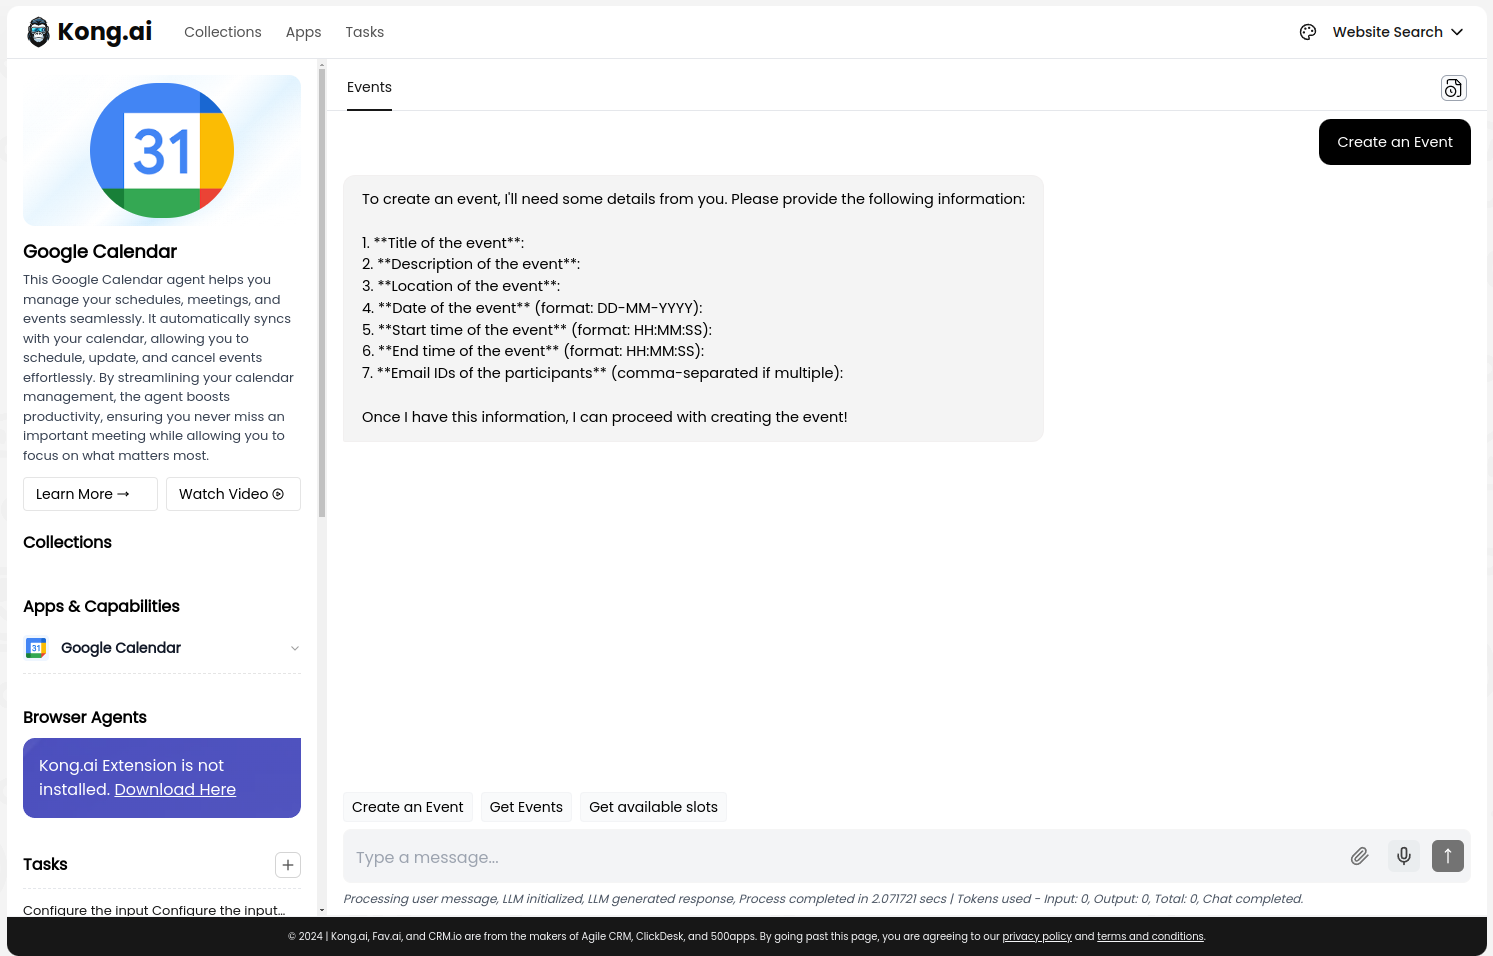Open Tasks in top navigation
Screen dimensions: 1493x956
365,32
